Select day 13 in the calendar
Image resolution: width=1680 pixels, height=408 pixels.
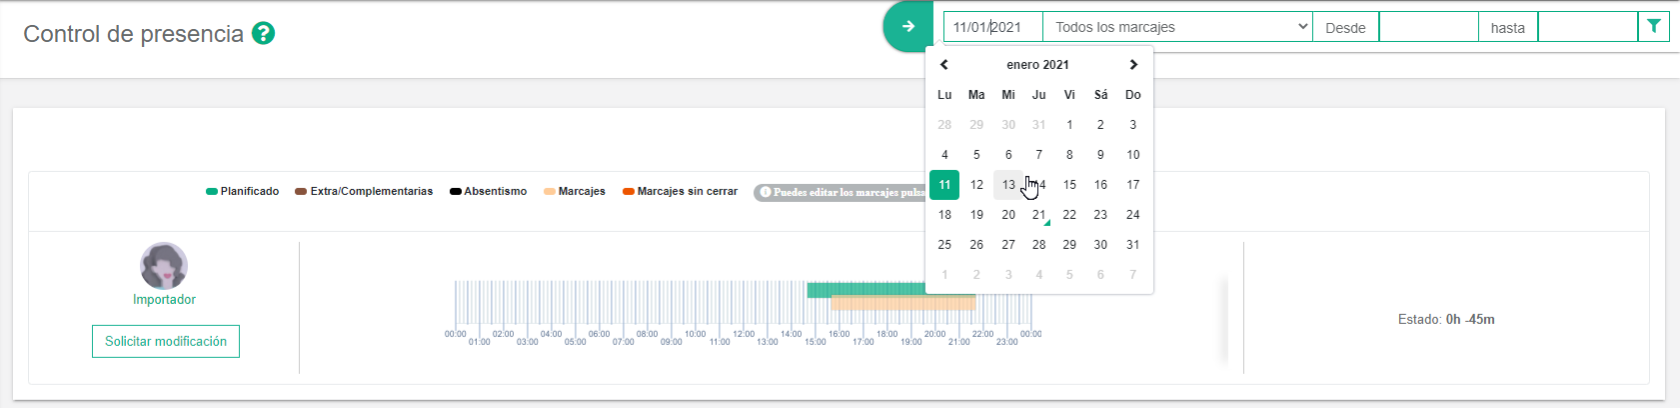(x=1008, y=185)
